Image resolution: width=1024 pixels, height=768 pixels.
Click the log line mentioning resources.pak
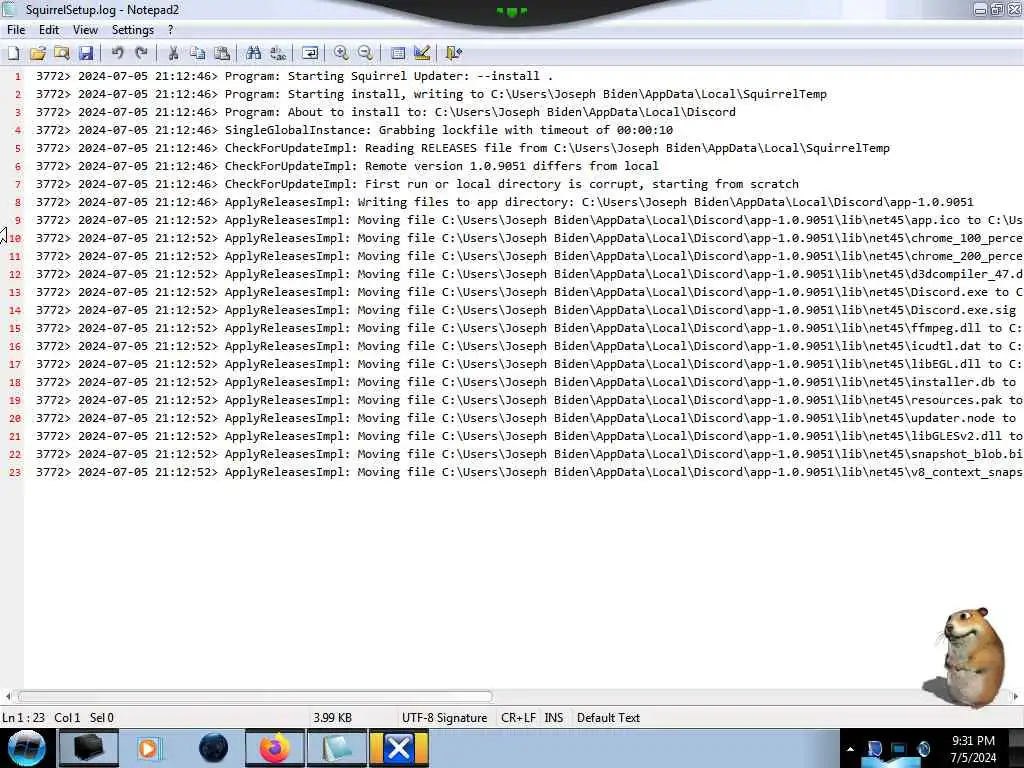(529, 400)
